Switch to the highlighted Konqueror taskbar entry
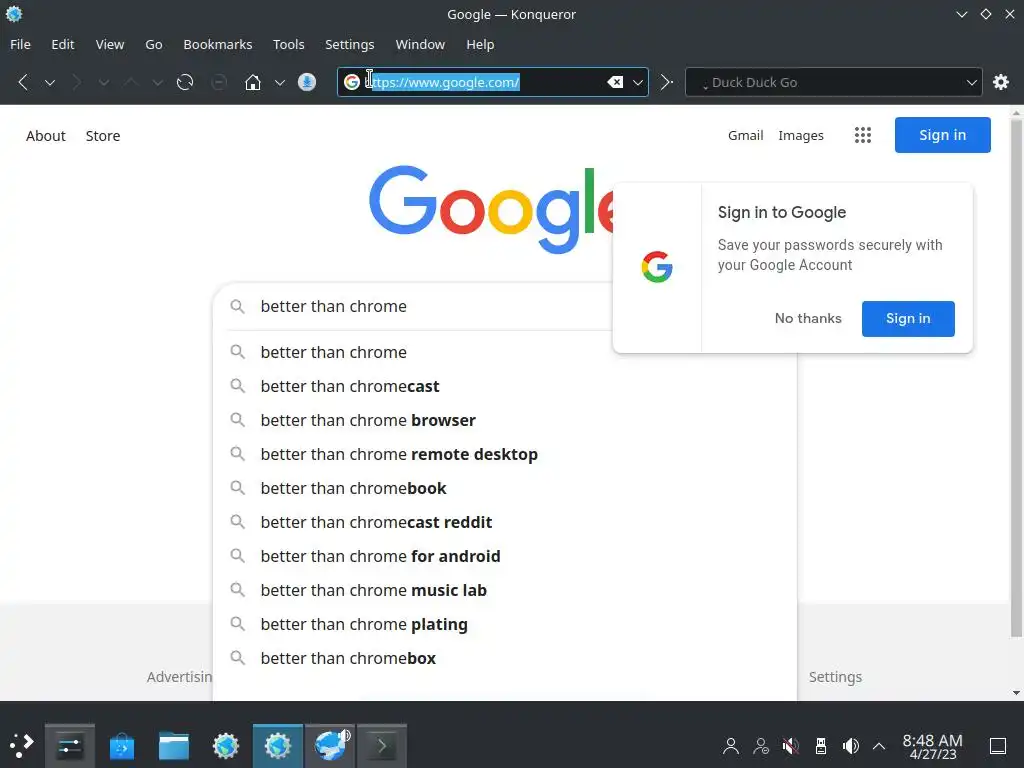The image size is (1024, 768). 278,746
